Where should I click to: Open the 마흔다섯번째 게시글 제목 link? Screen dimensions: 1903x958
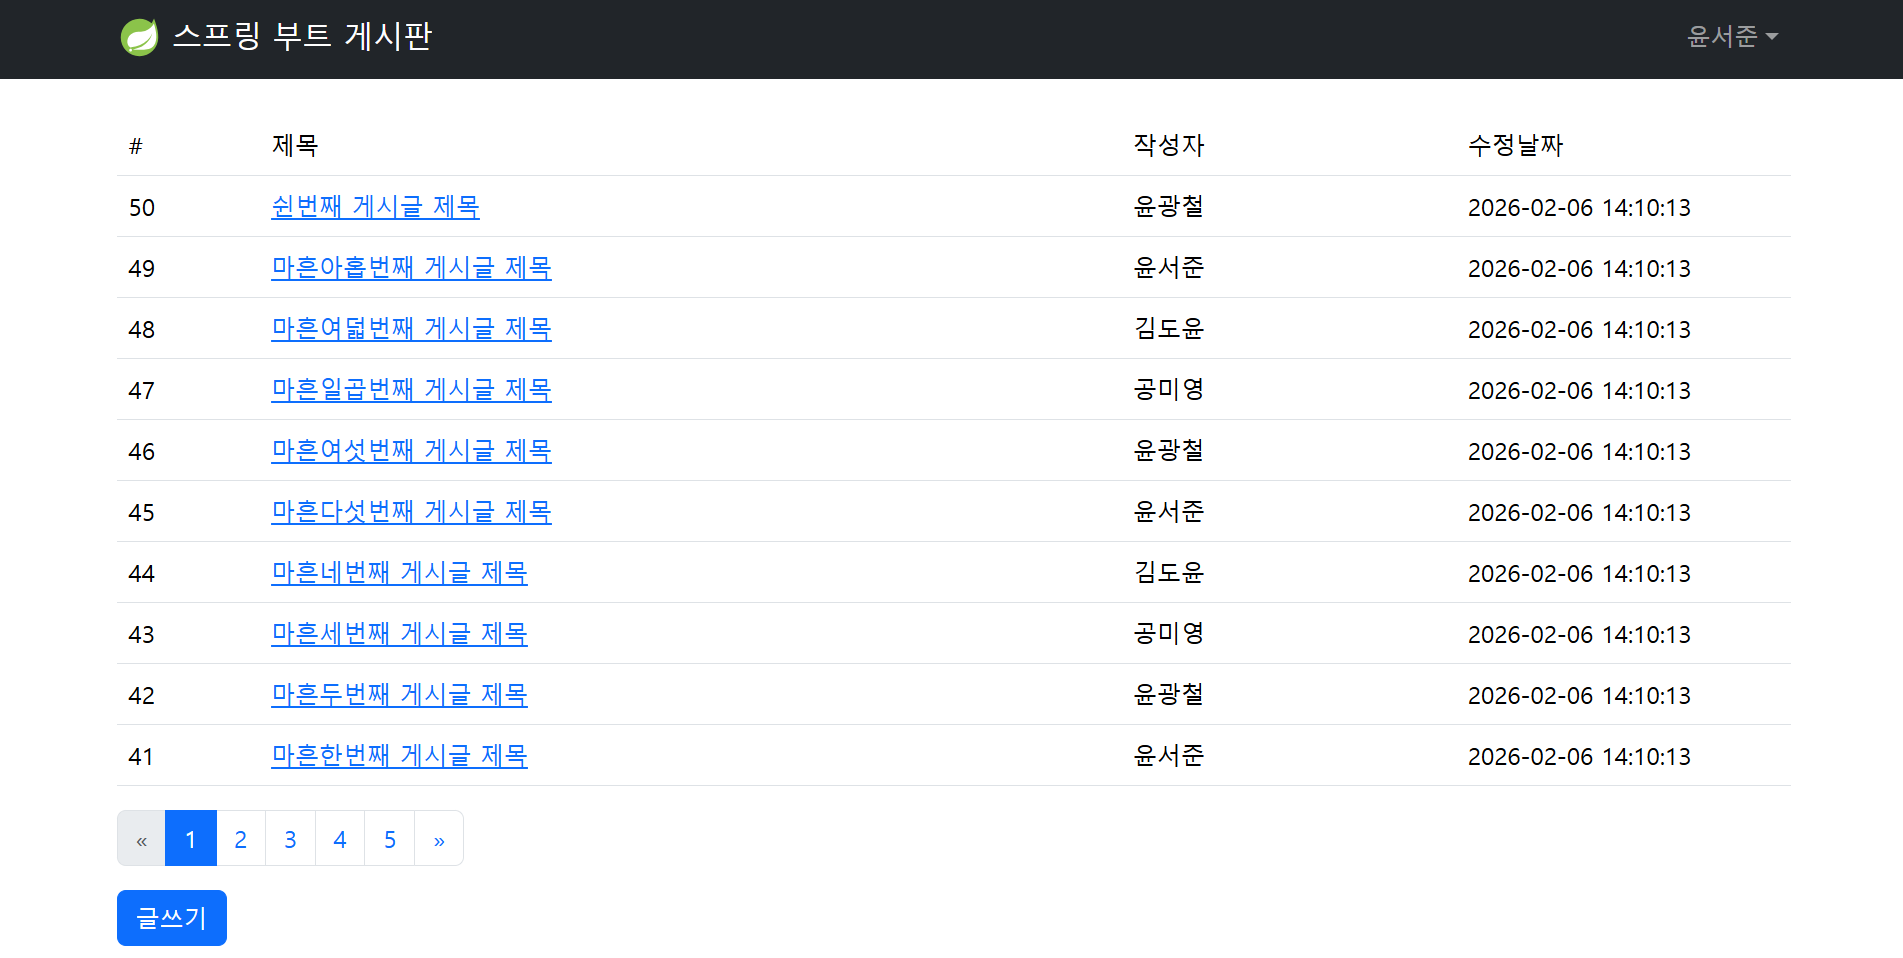pyautogui.click(x=411, y=512)
